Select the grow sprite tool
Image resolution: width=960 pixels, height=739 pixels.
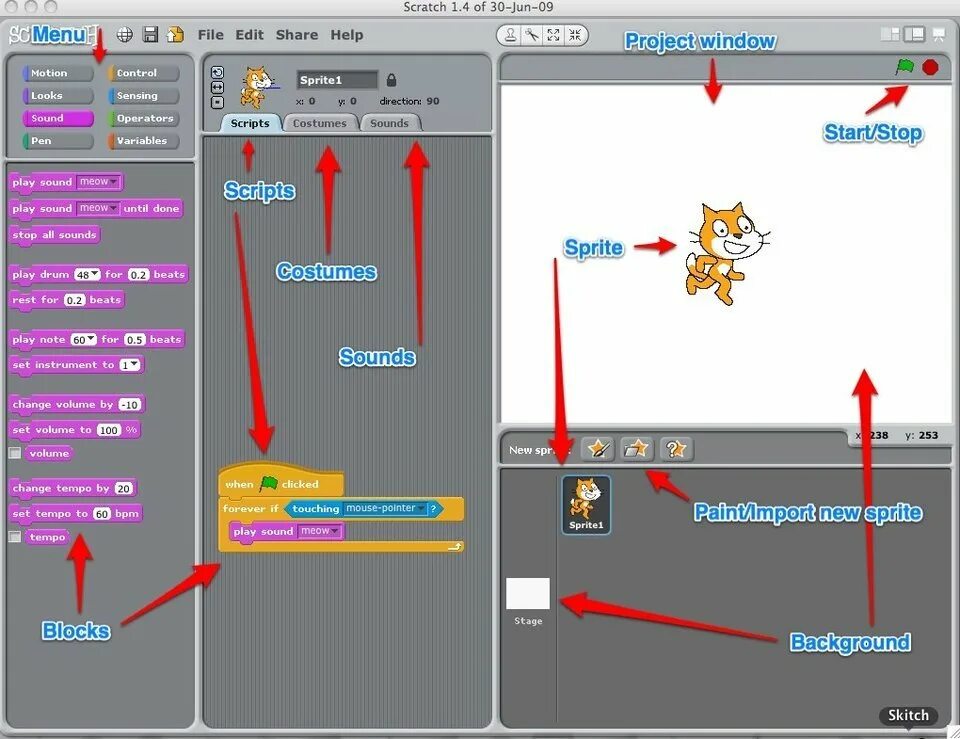point(553,35)
